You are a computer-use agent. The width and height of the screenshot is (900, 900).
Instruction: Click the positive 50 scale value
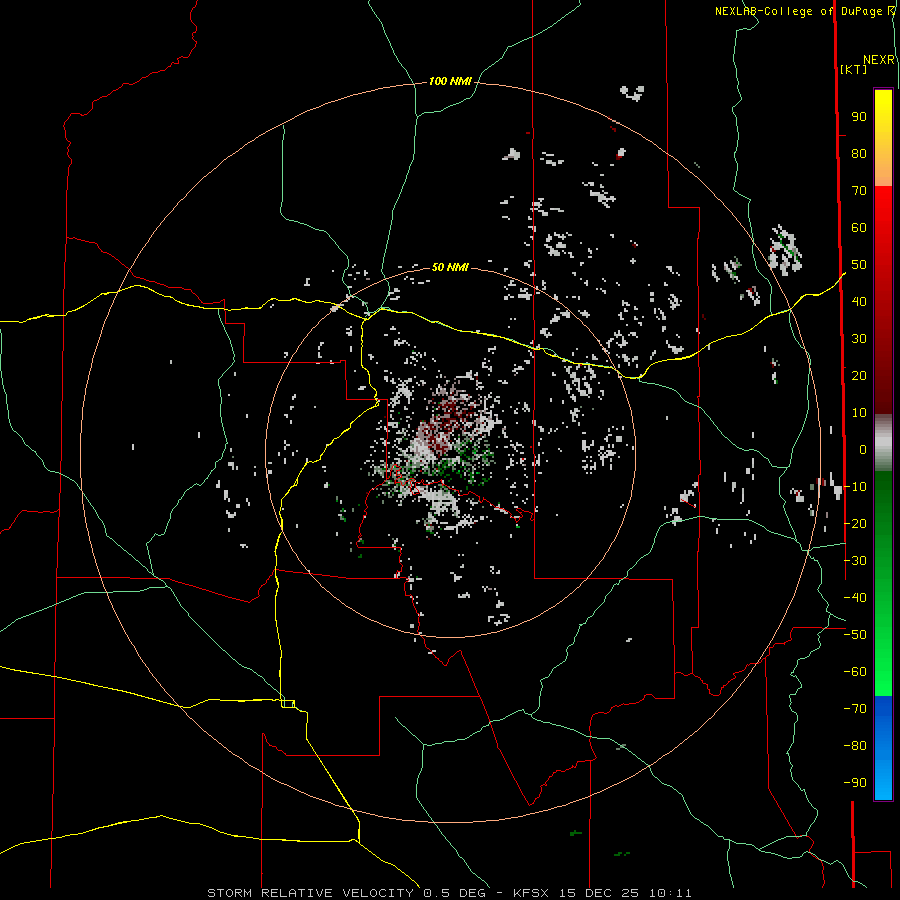point(859,265)
